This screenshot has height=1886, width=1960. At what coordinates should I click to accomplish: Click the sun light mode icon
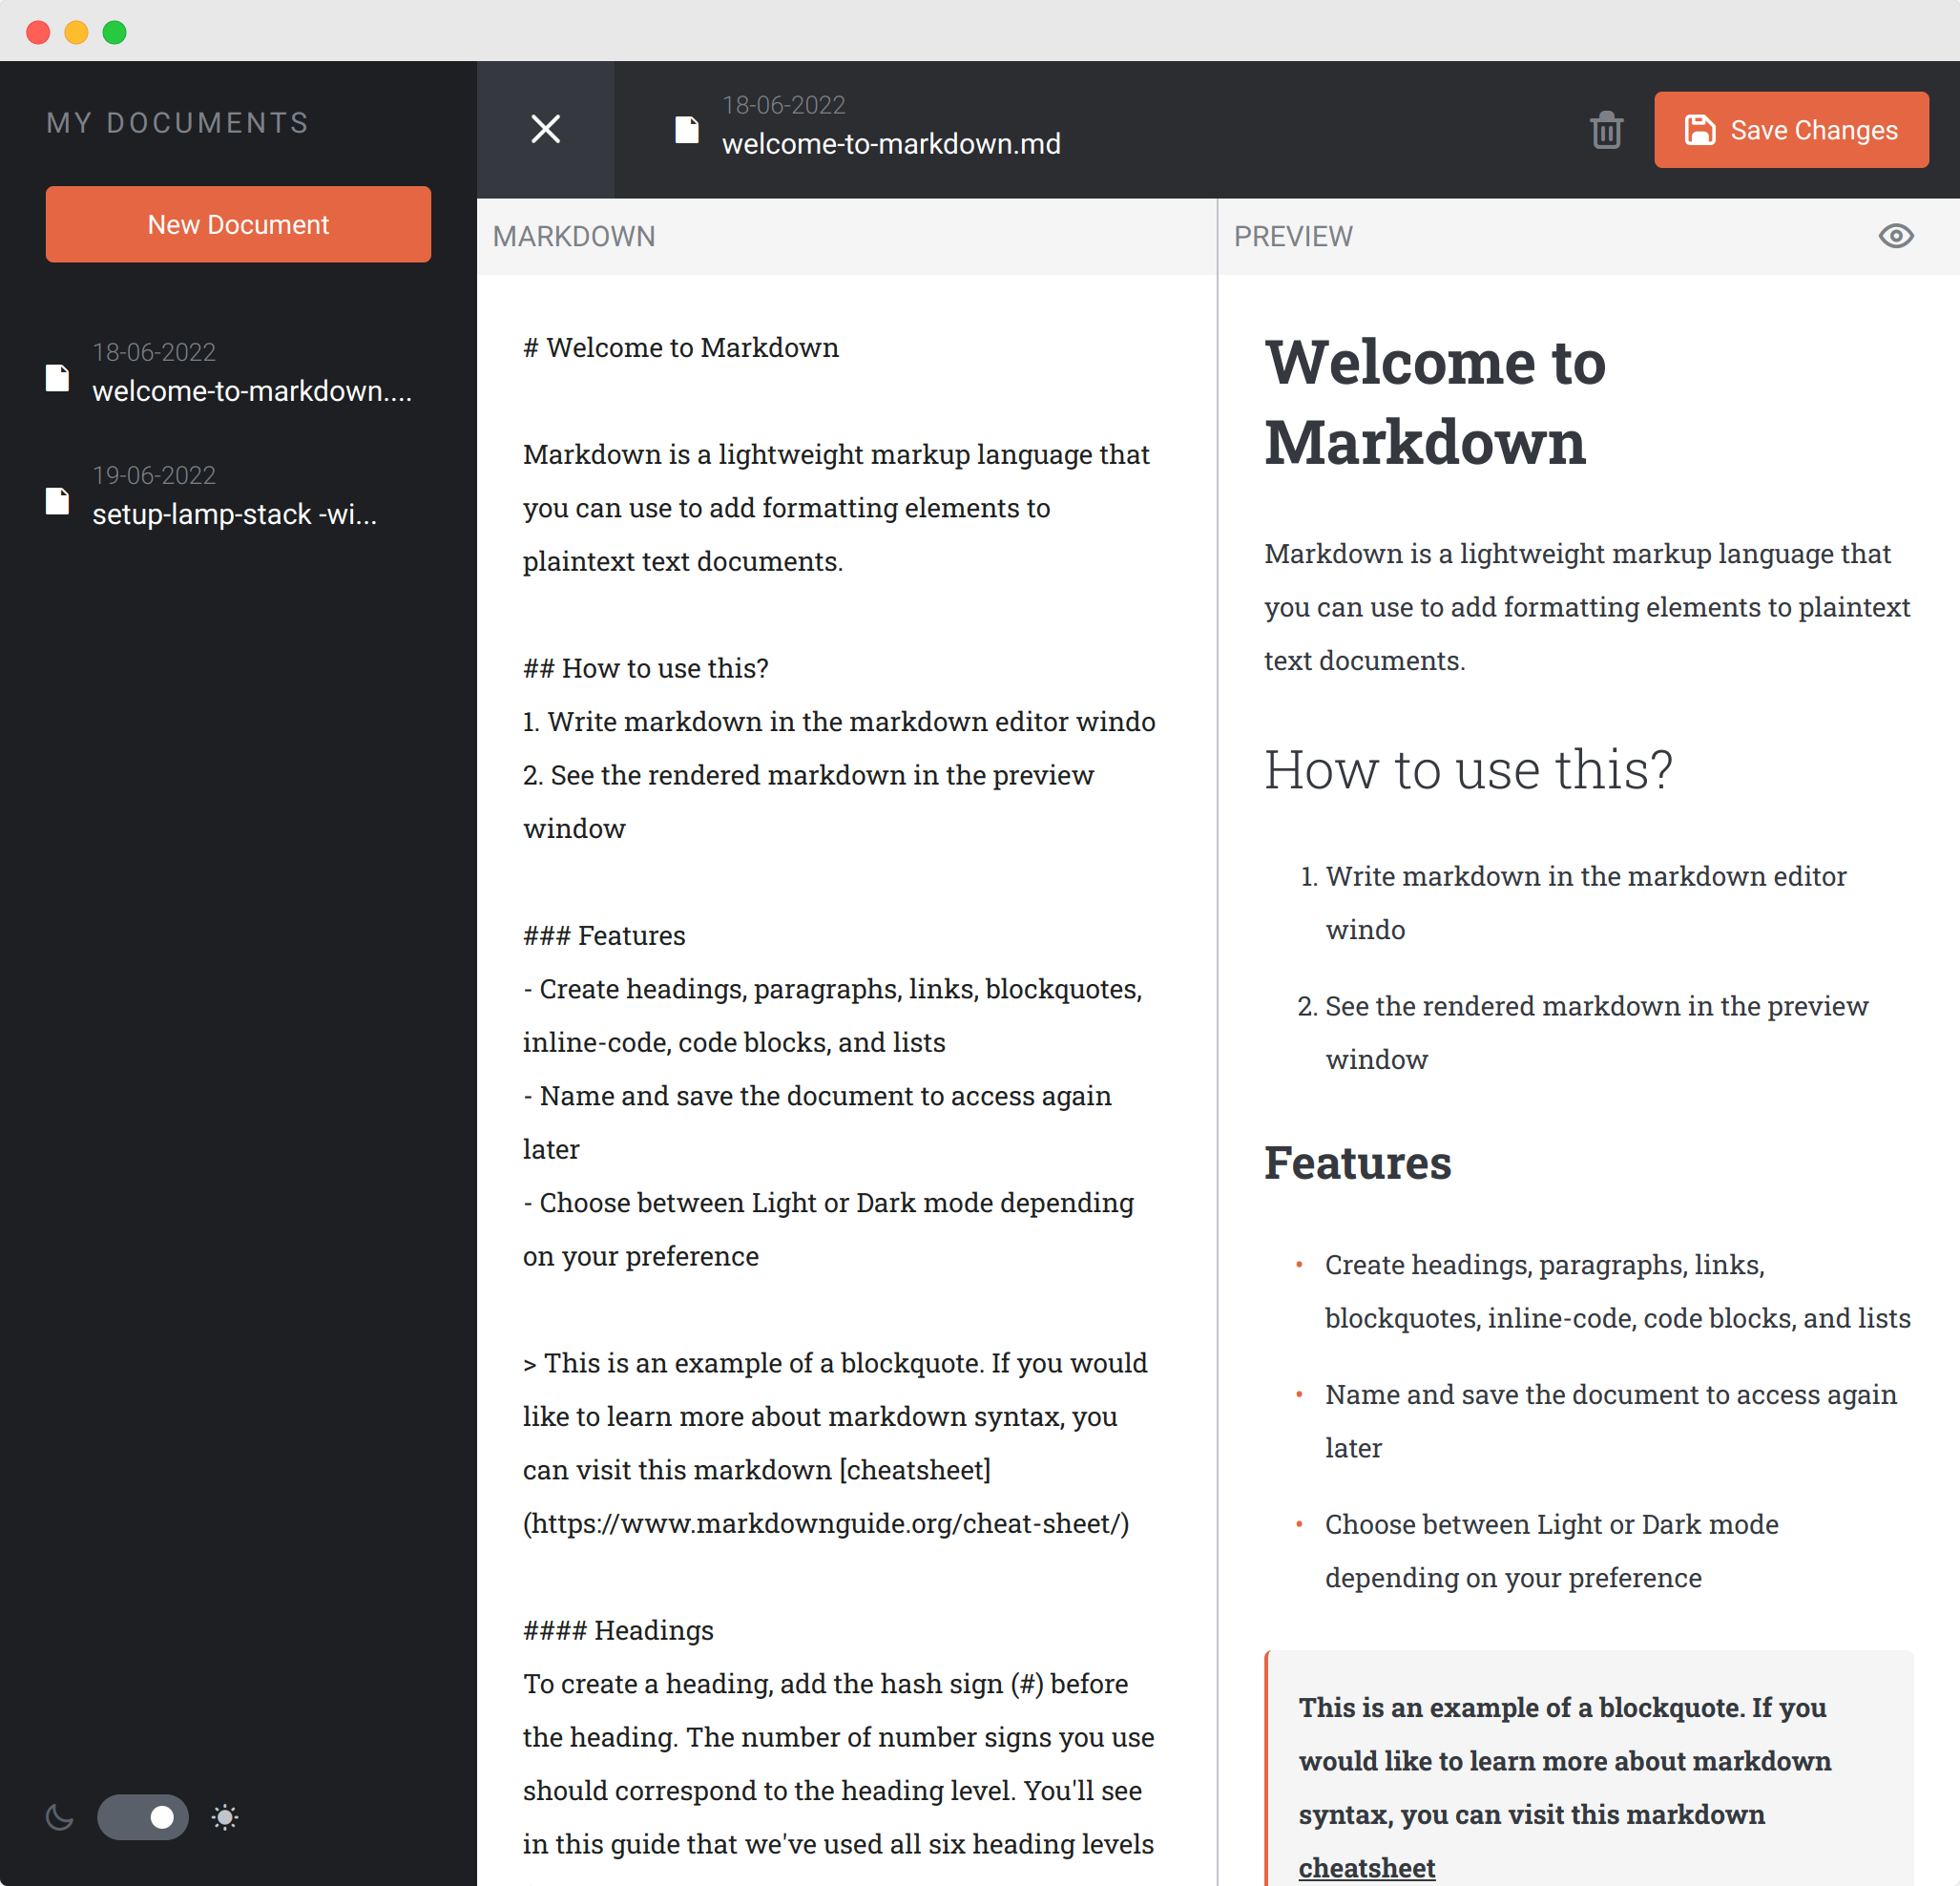[x=225, y=1817]
